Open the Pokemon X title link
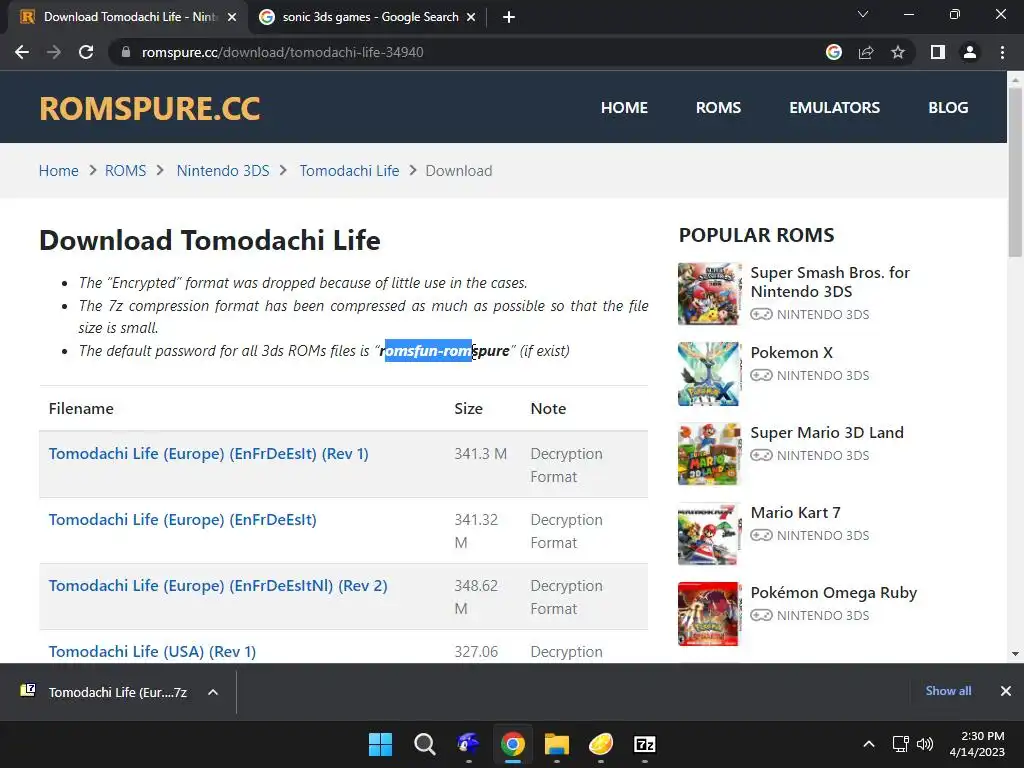The height and width of the screenshot is (768, 1024). pos(792,353)
